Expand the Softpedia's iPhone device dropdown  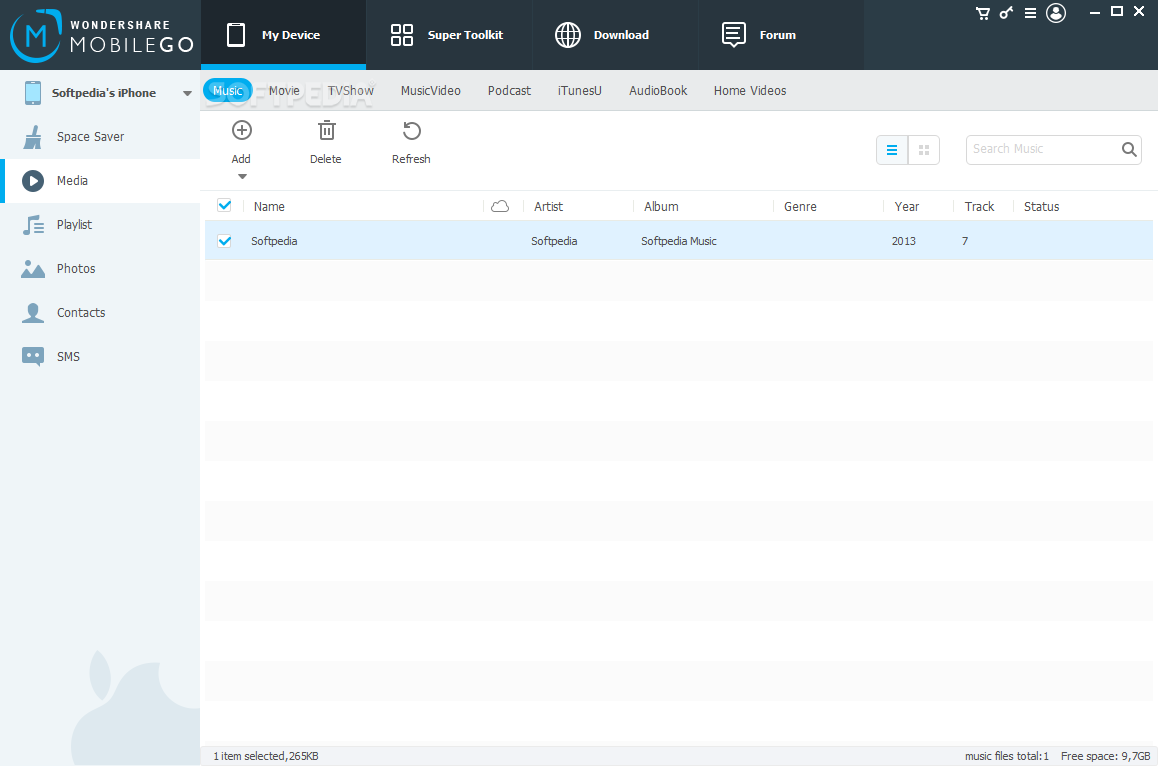point(187,94)
